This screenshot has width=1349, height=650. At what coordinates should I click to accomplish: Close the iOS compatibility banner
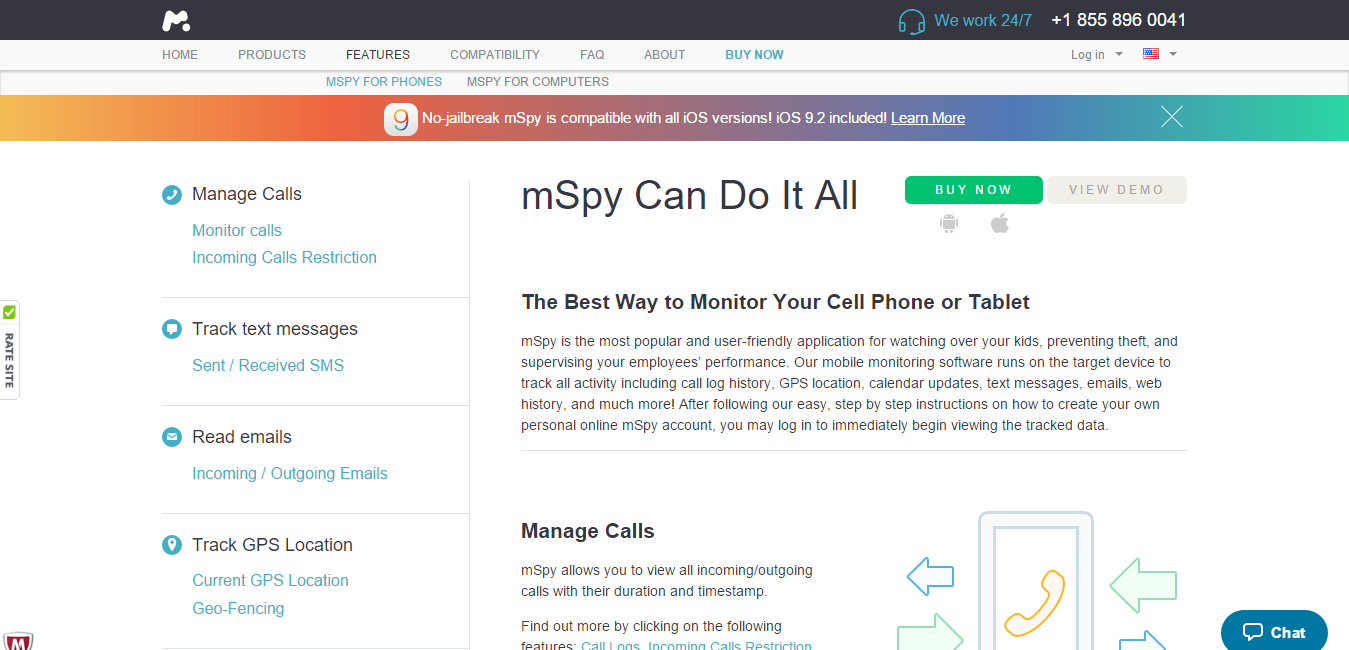pyautogui.click(x=1172, y=117)
